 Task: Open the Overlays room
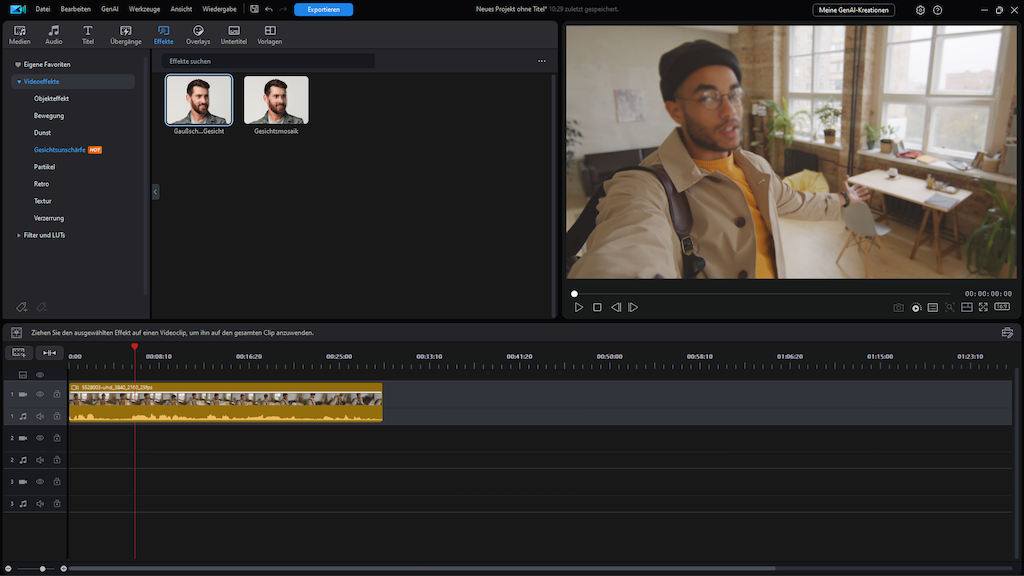point(198,35)
